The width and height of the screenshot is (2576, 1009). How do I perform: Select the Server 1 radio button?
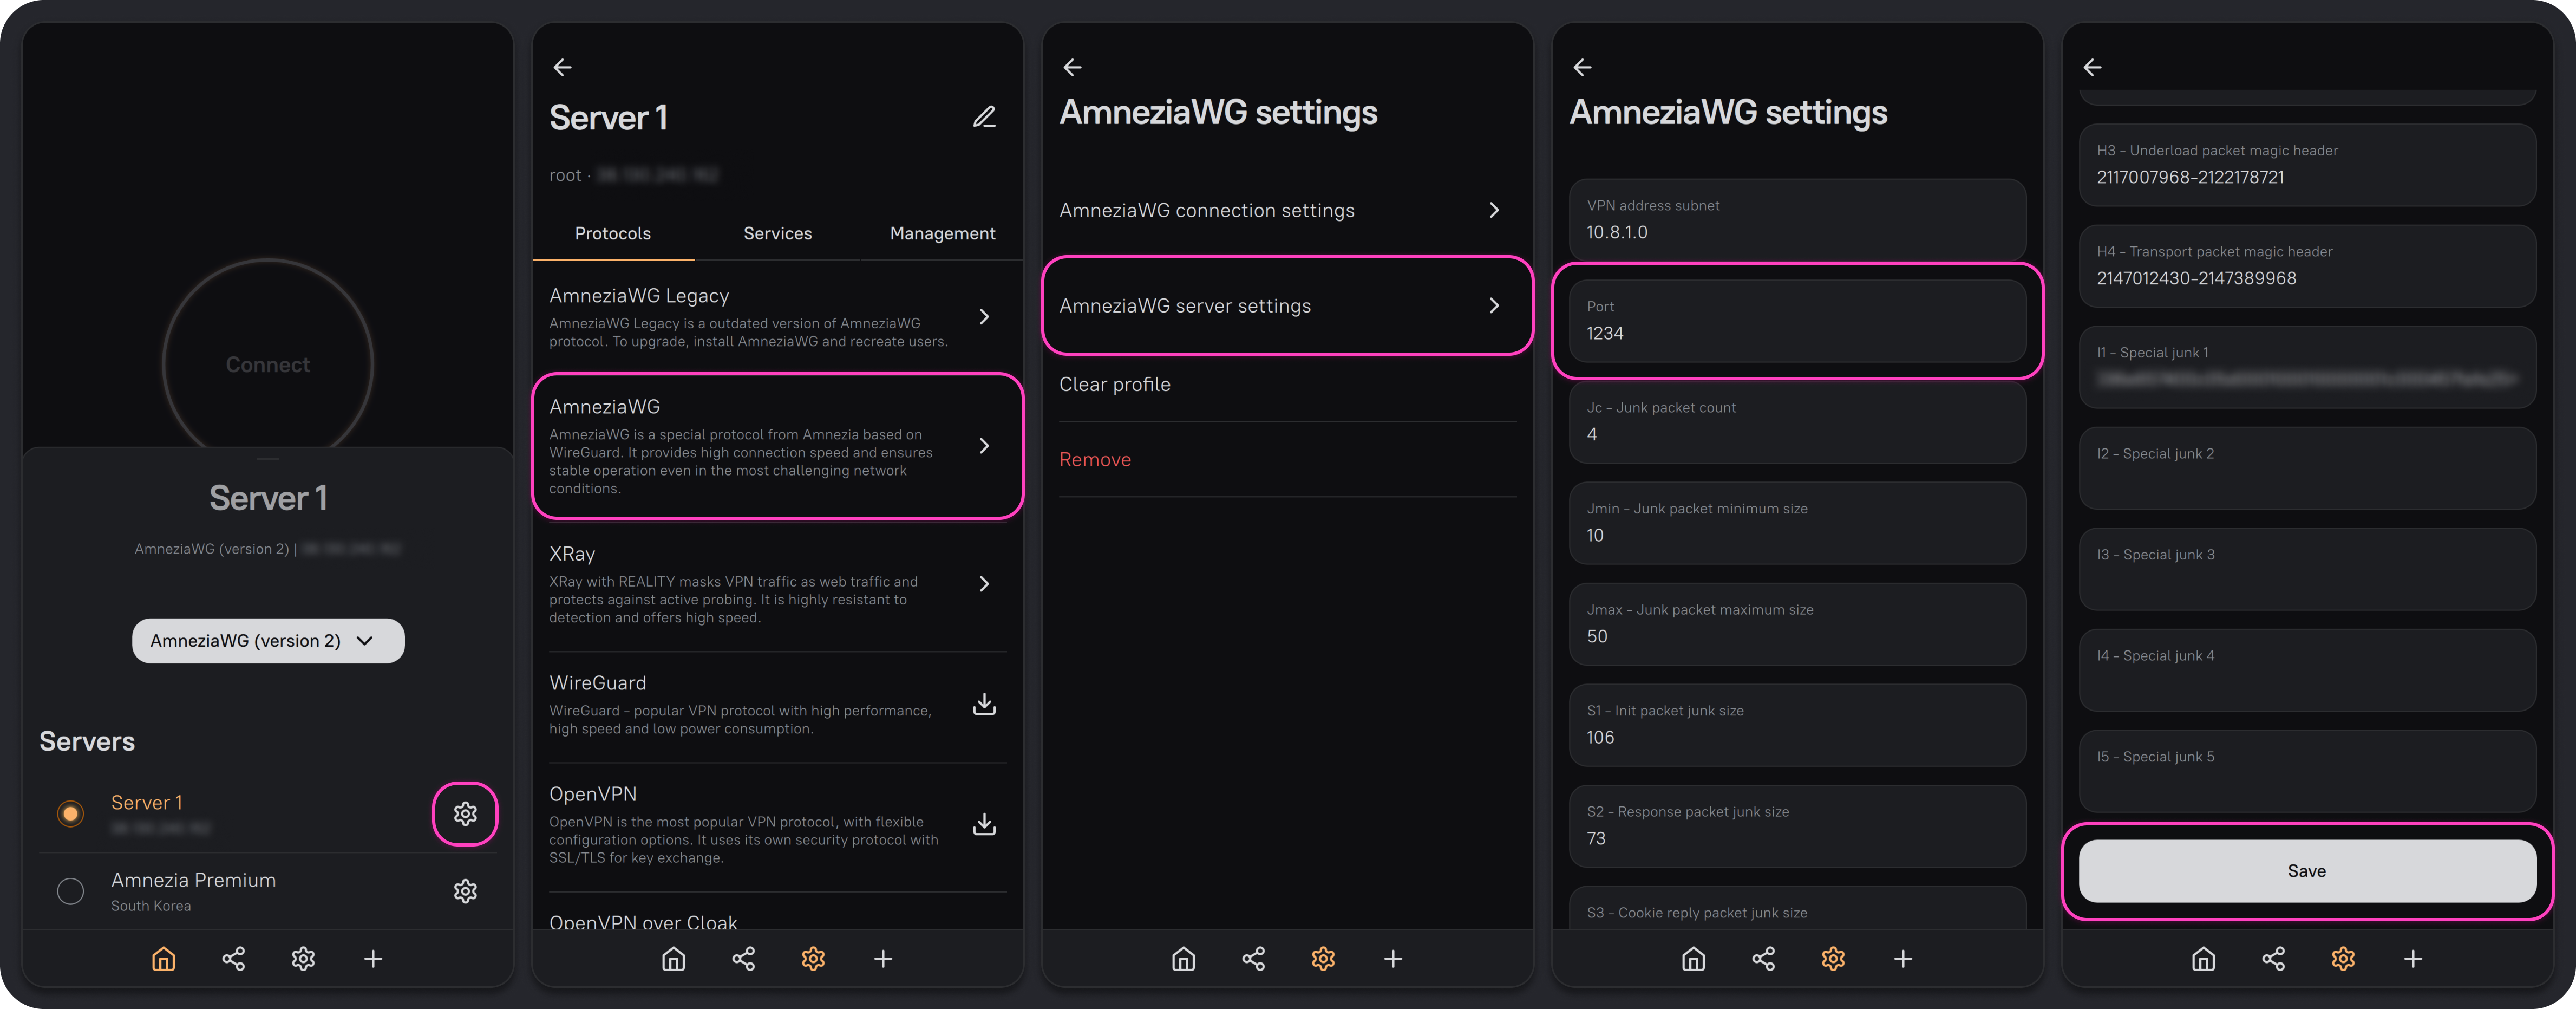[70, 813]
